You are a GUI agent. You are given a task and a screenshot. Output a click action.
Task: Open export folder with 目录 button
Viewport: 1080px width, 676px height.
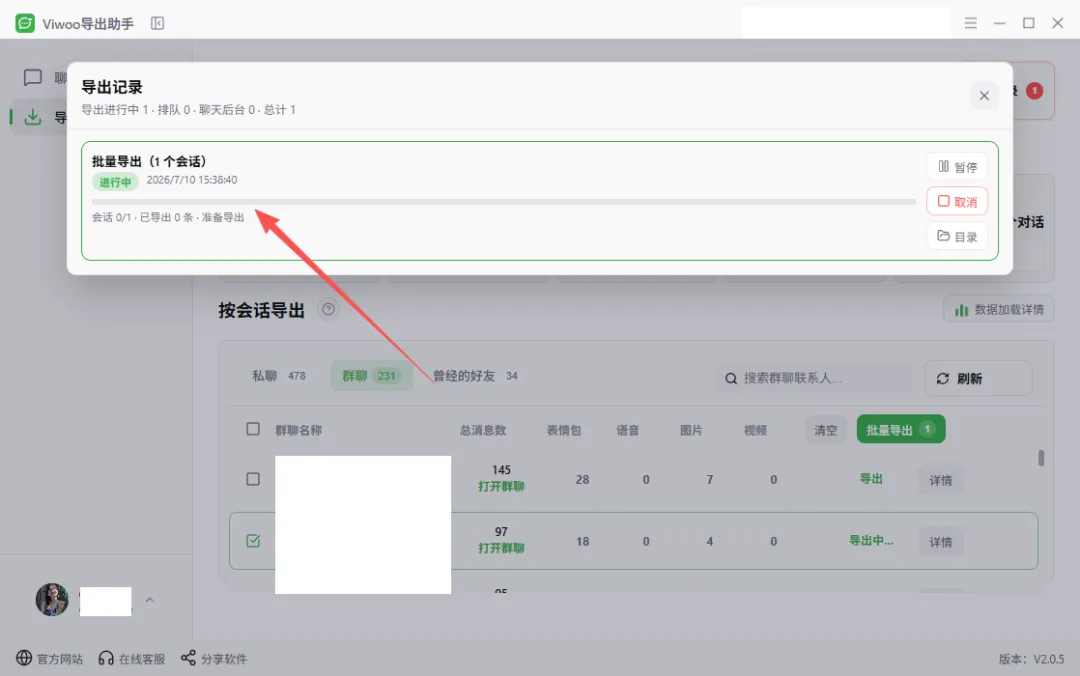click(957, 236)
